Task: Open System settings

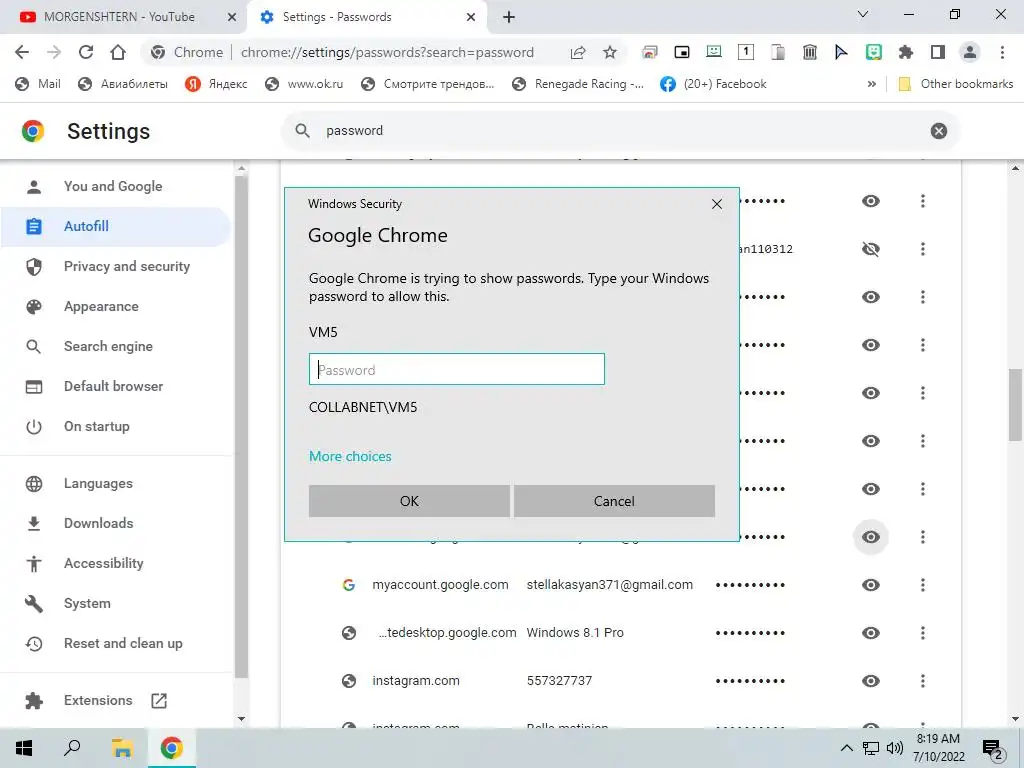Action: [x=87, y=603]
